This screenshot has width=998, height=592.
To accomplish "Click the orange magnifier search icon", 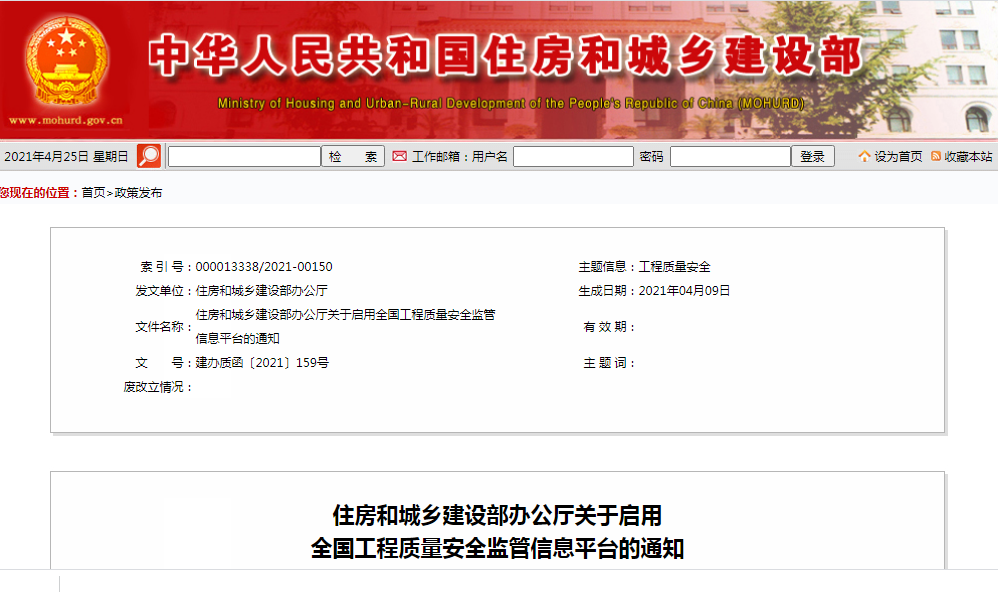I will [149, 156].
